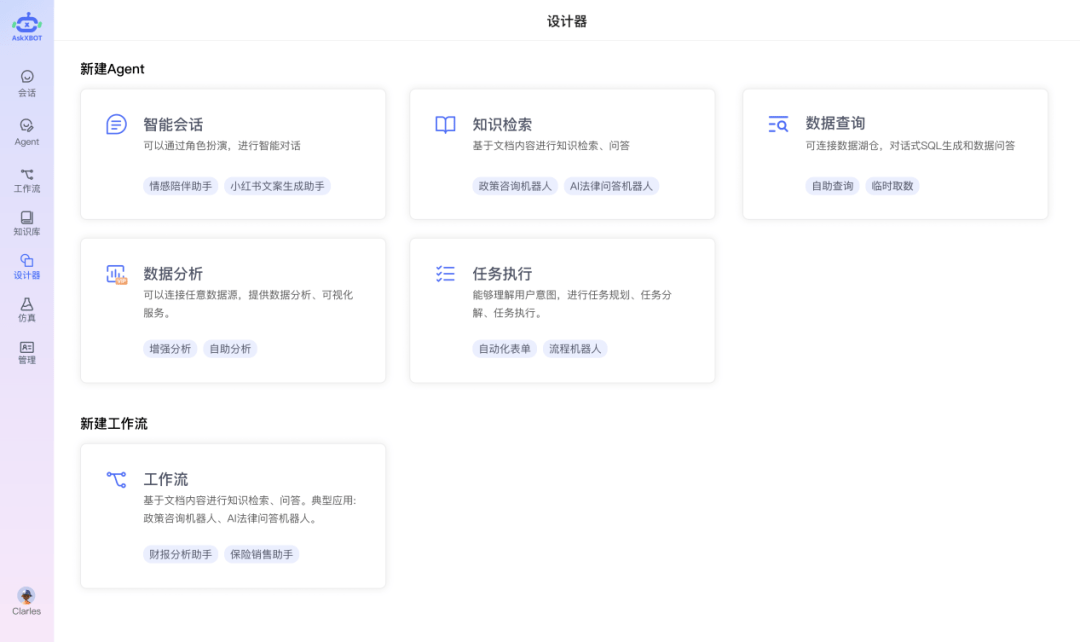Click the book icon on 知识检索 card
The height and width of the screenshot is (642, 1080).
click(x=445, y=124)
